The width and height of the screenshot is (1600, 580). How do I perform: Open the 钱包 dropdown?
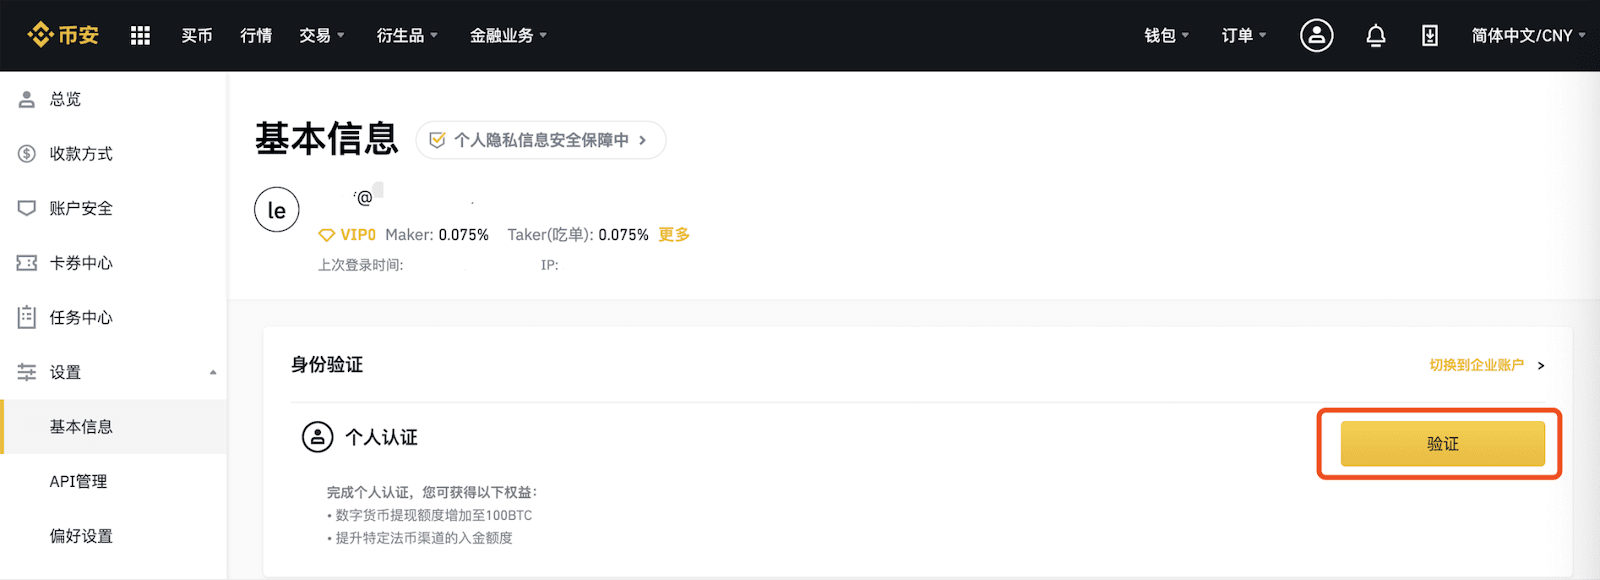pos(1167,35)
